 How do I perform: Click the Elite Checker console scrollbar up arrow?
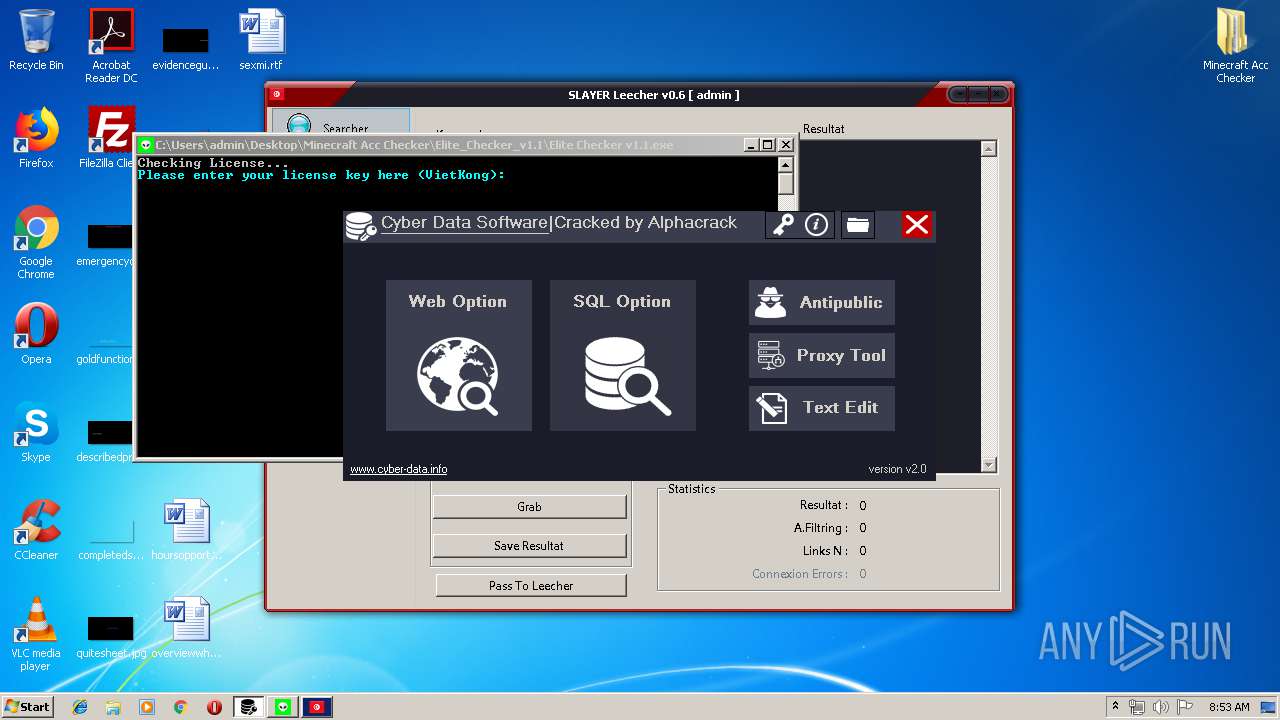pyautogui.click(x=786, y=164)
